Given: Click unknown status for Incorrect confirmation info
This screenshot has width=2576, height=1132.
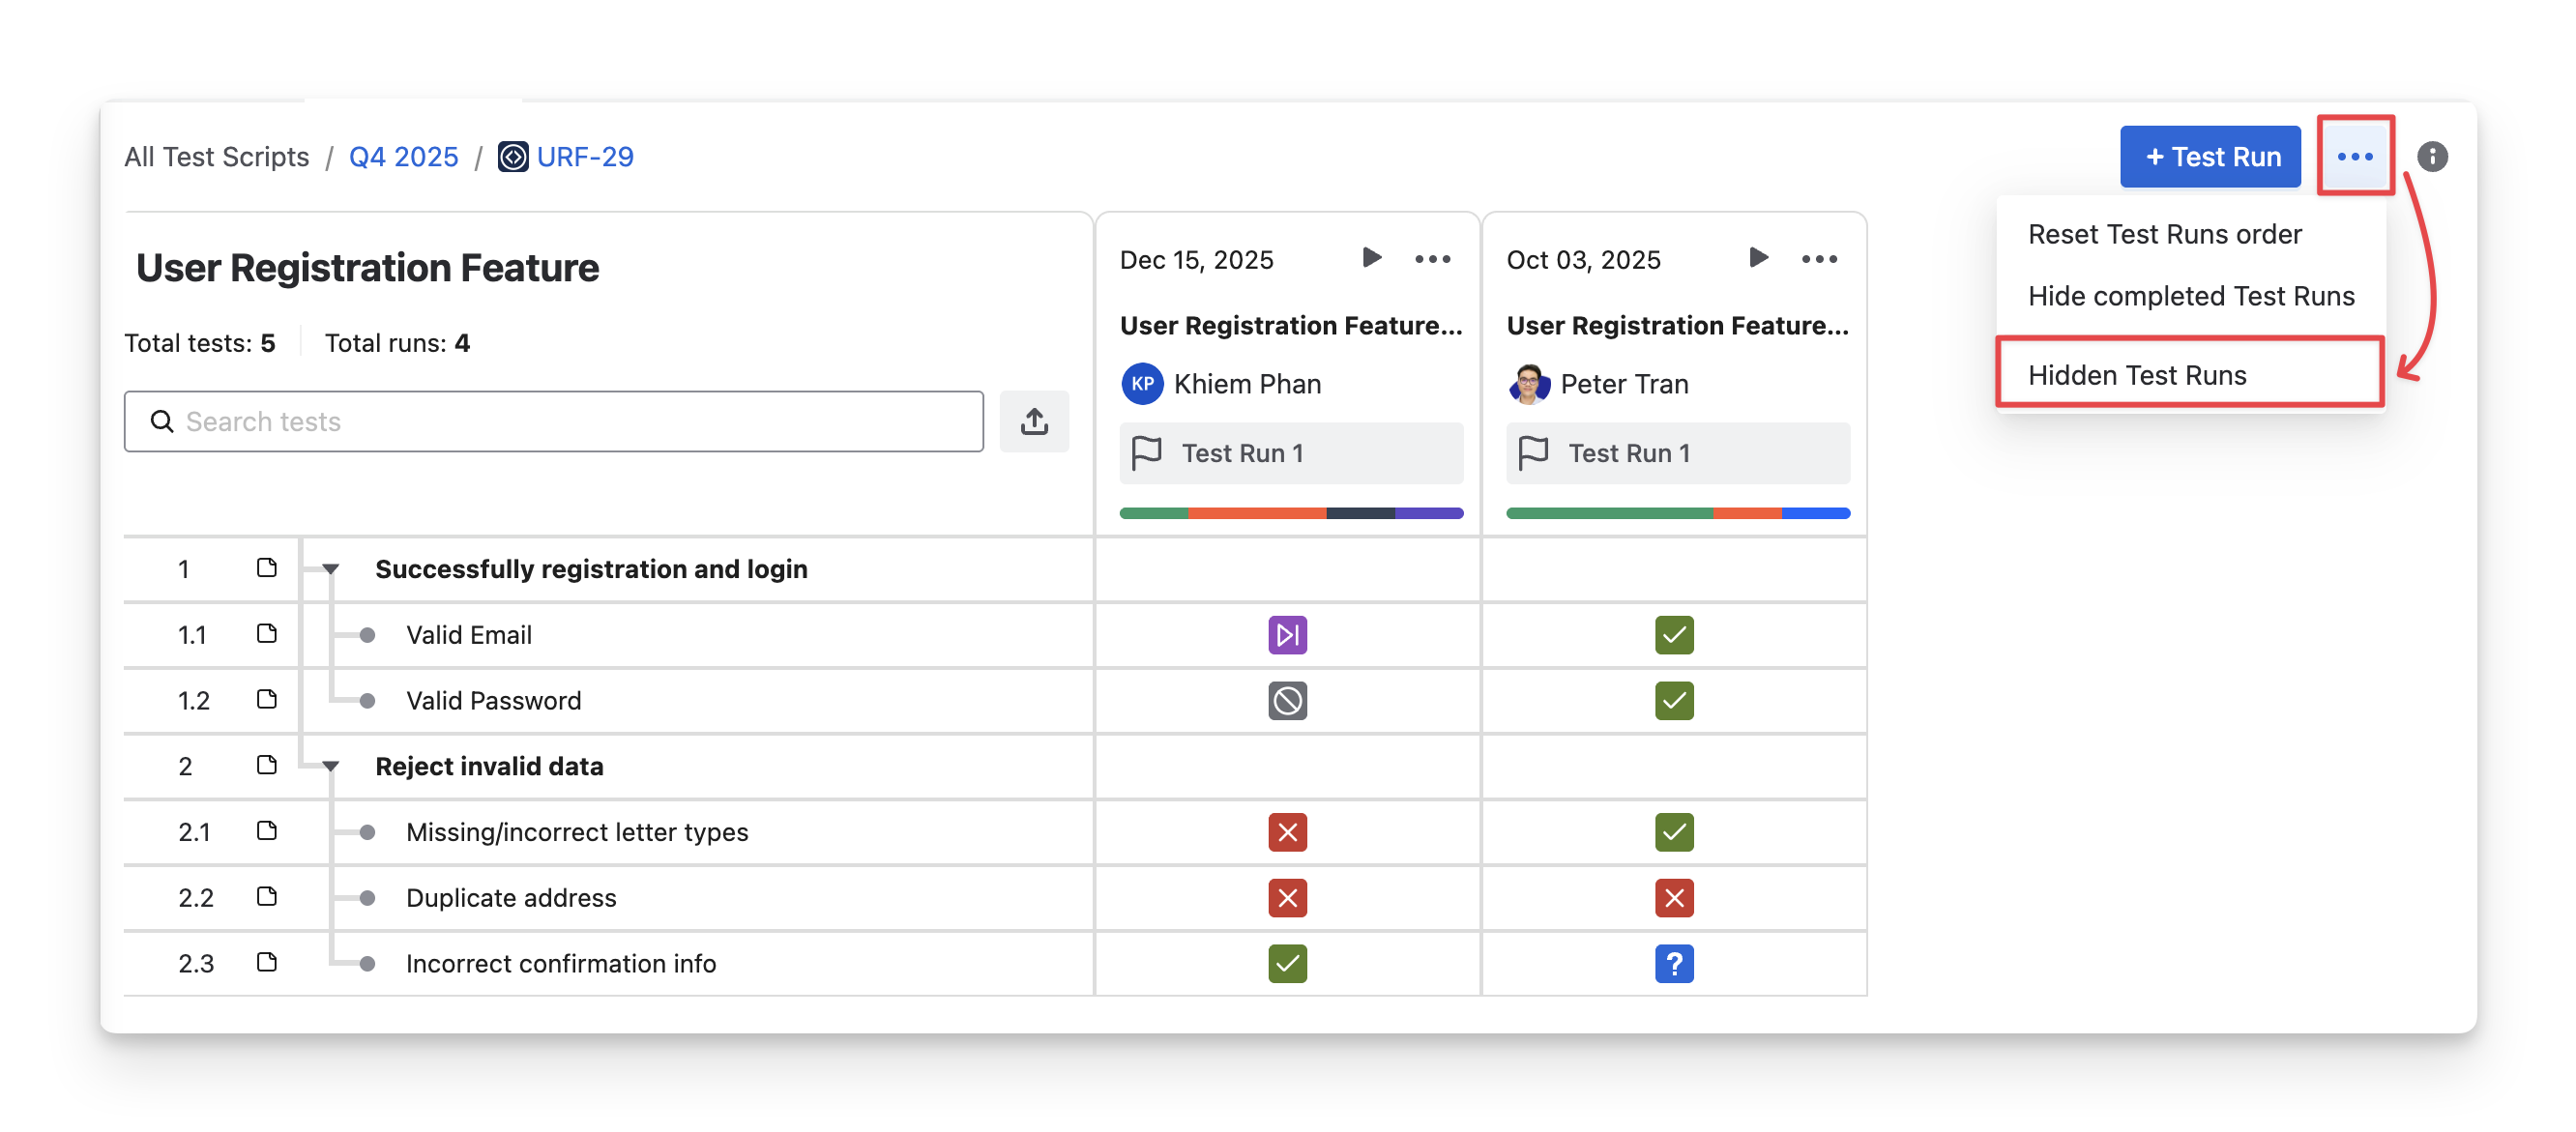Looking at the screenshot, I should click(x=1674, y=964).
